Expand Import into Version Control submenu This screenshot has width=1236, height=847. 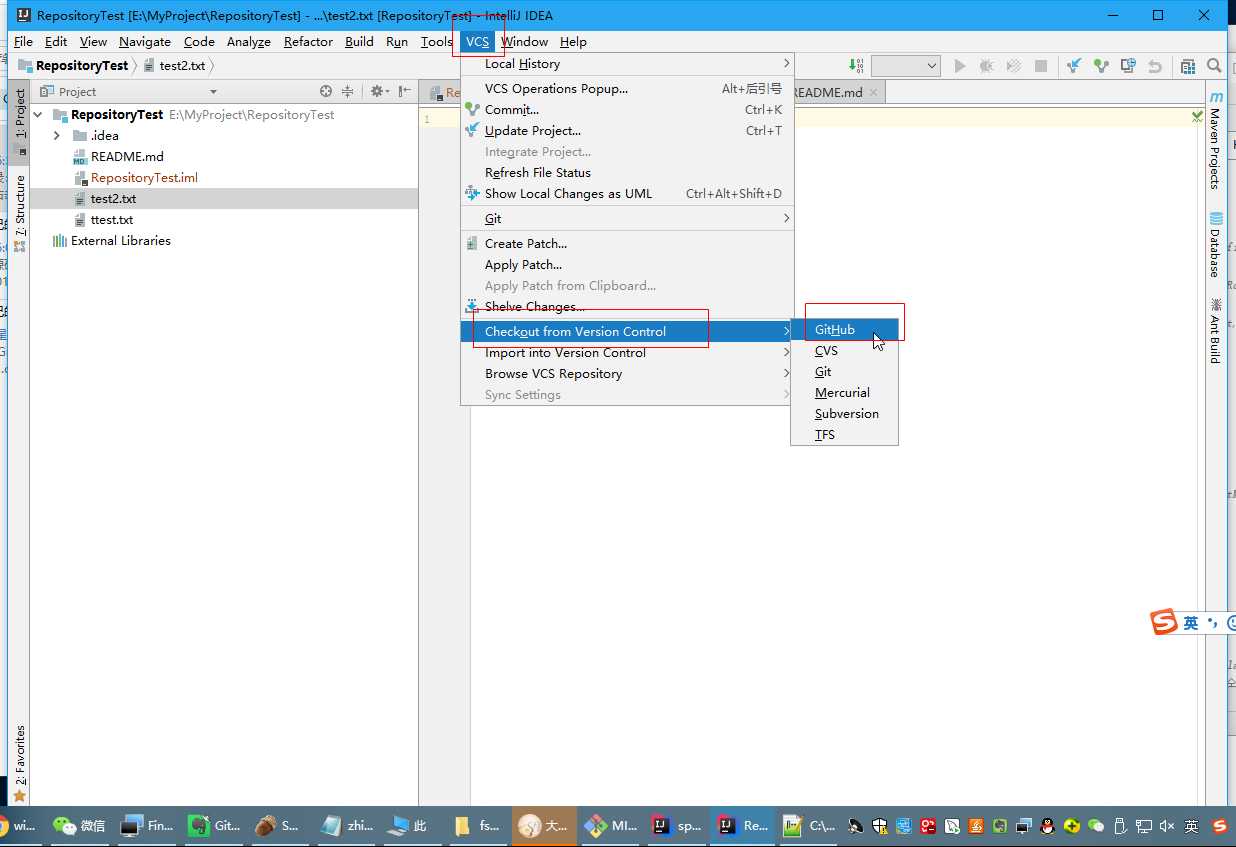tap(627, 353)
